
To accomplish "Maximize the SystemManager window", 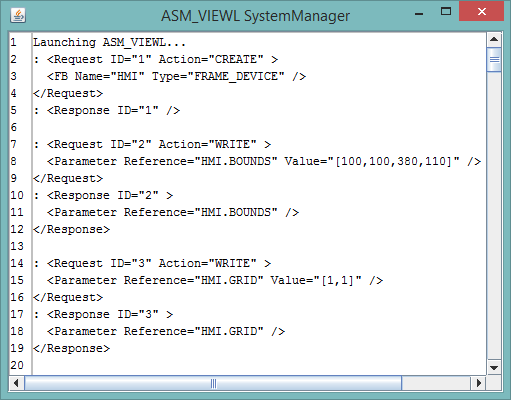I will [x=446, y=12].
